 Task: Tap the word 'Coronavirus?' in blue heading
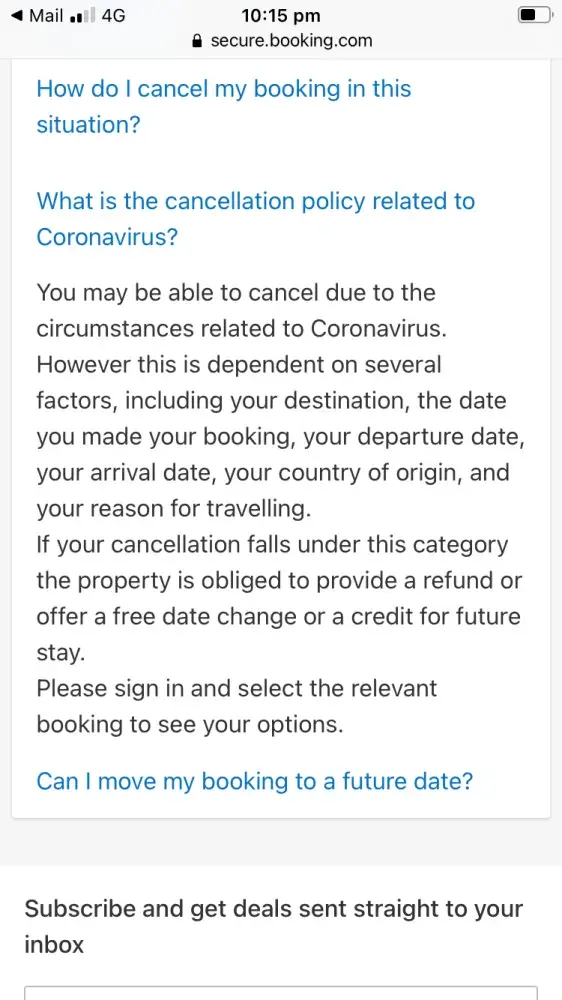107,237
